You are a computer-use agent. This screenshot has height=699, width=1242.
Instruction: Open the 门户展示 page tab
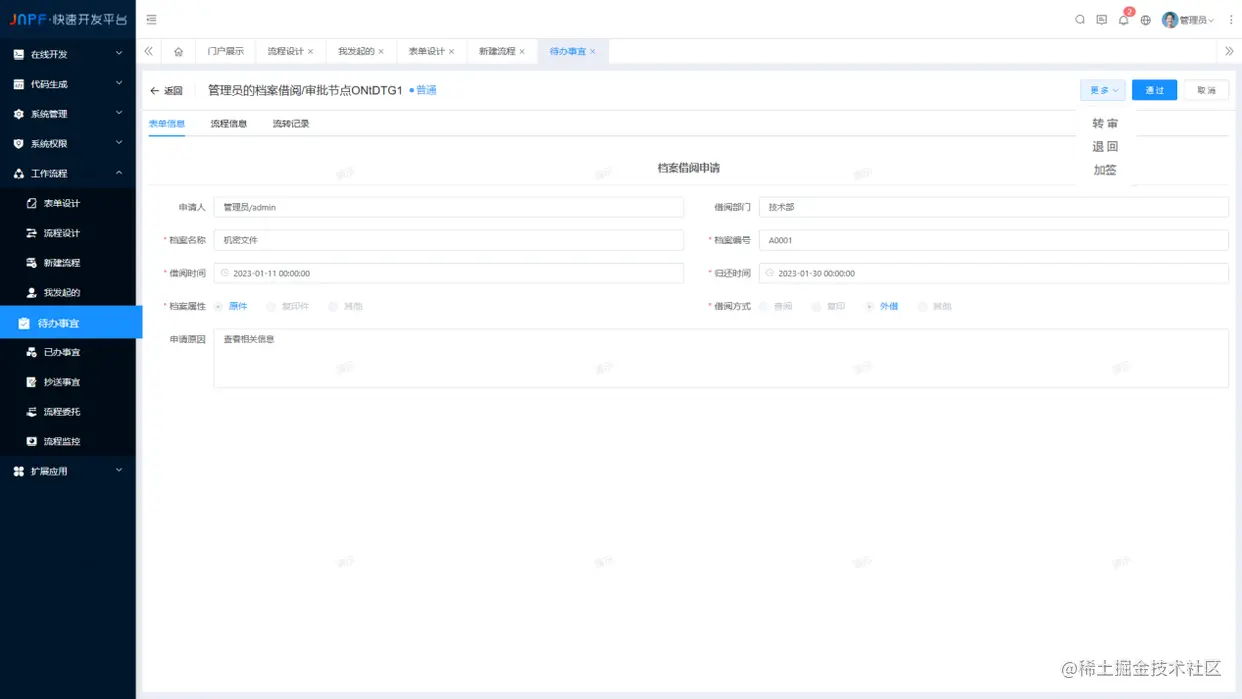click(x=225, y=51)
